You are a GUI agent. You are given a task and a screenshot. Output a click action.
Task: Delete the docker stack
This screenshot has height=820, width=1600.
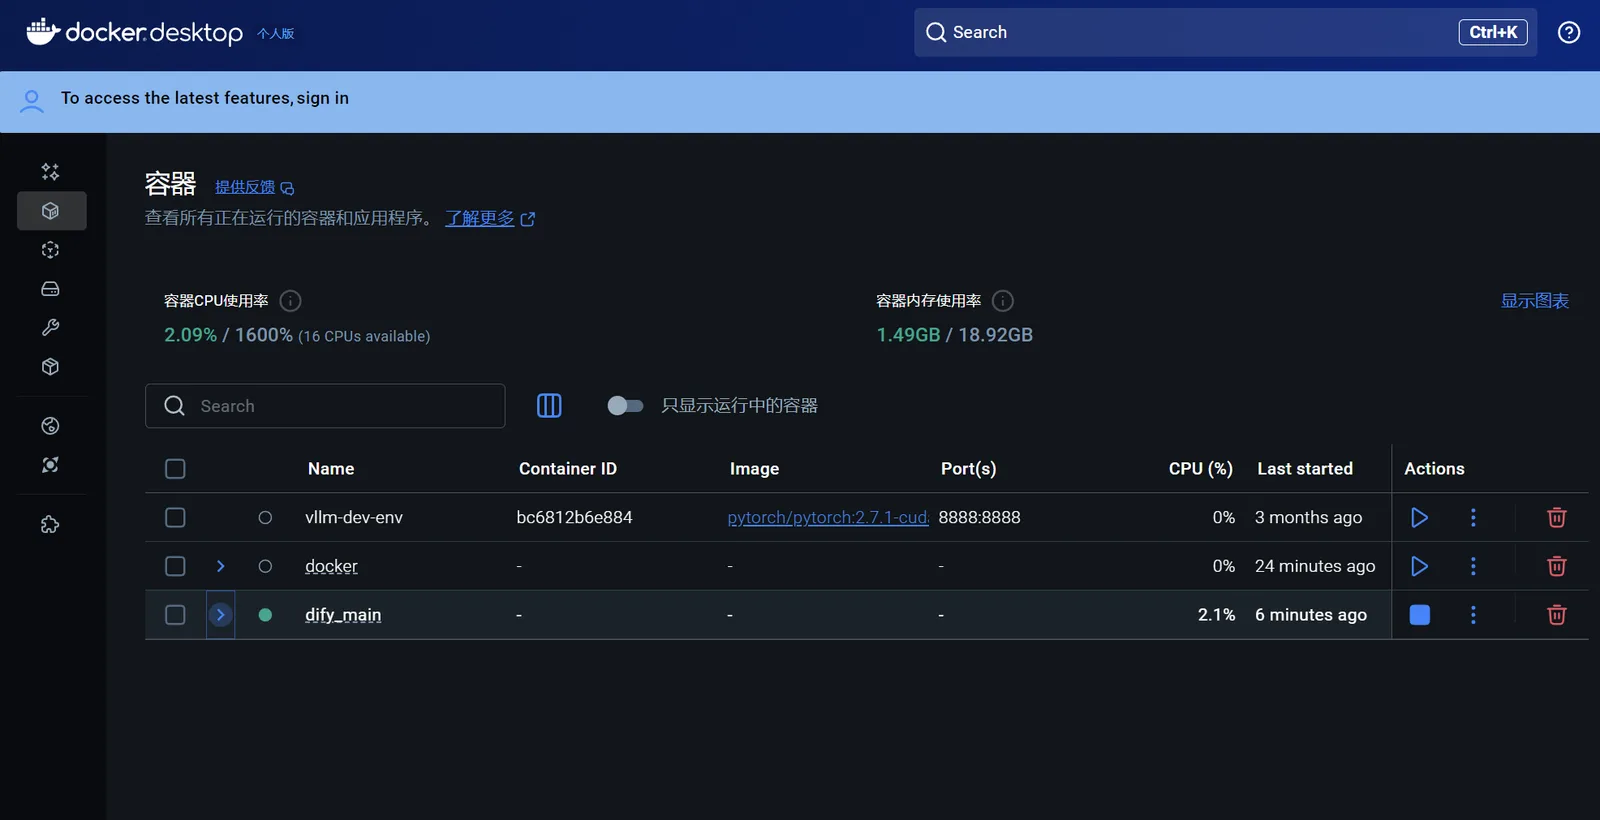(1557, 566)
